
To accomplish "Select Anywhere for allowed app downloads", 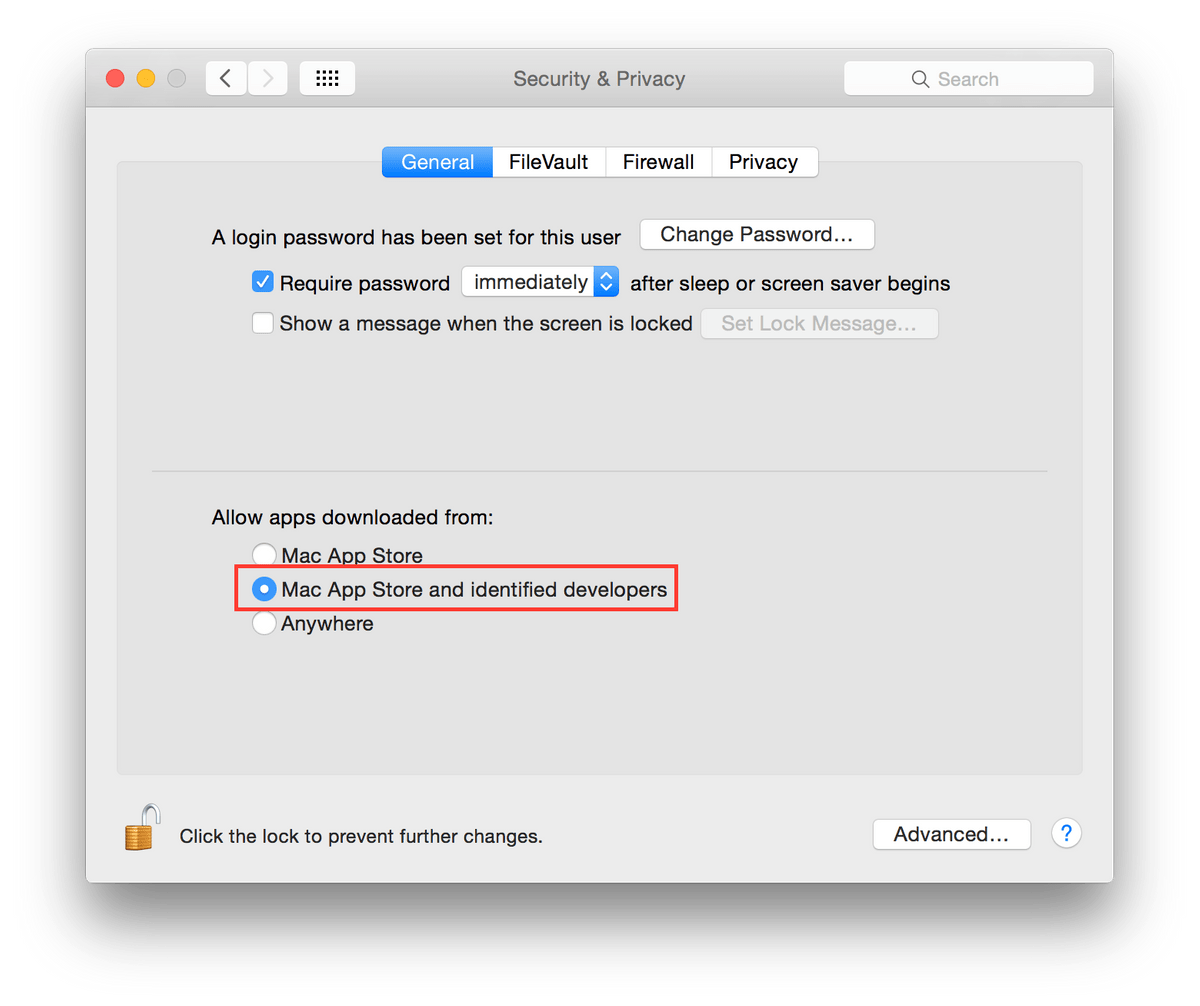I will (264, 622).
